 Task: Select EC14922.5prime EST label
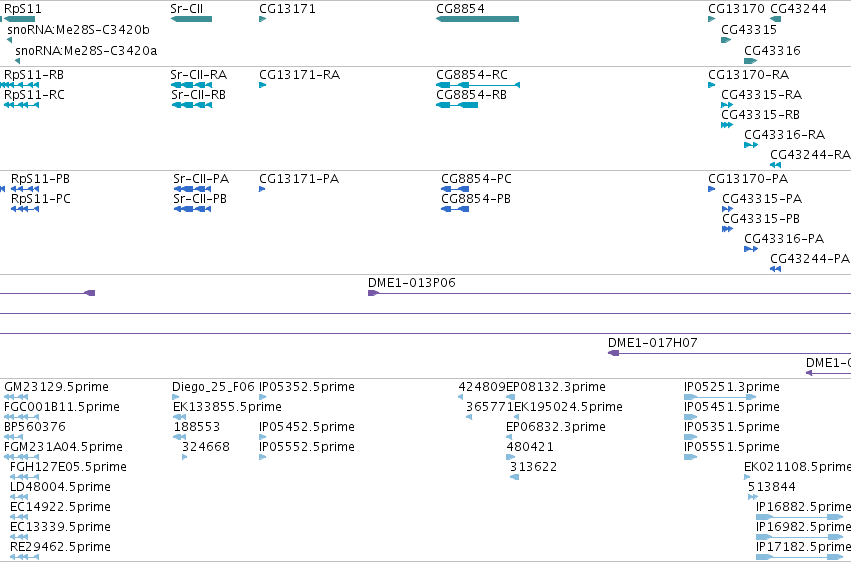coord(60,507)
